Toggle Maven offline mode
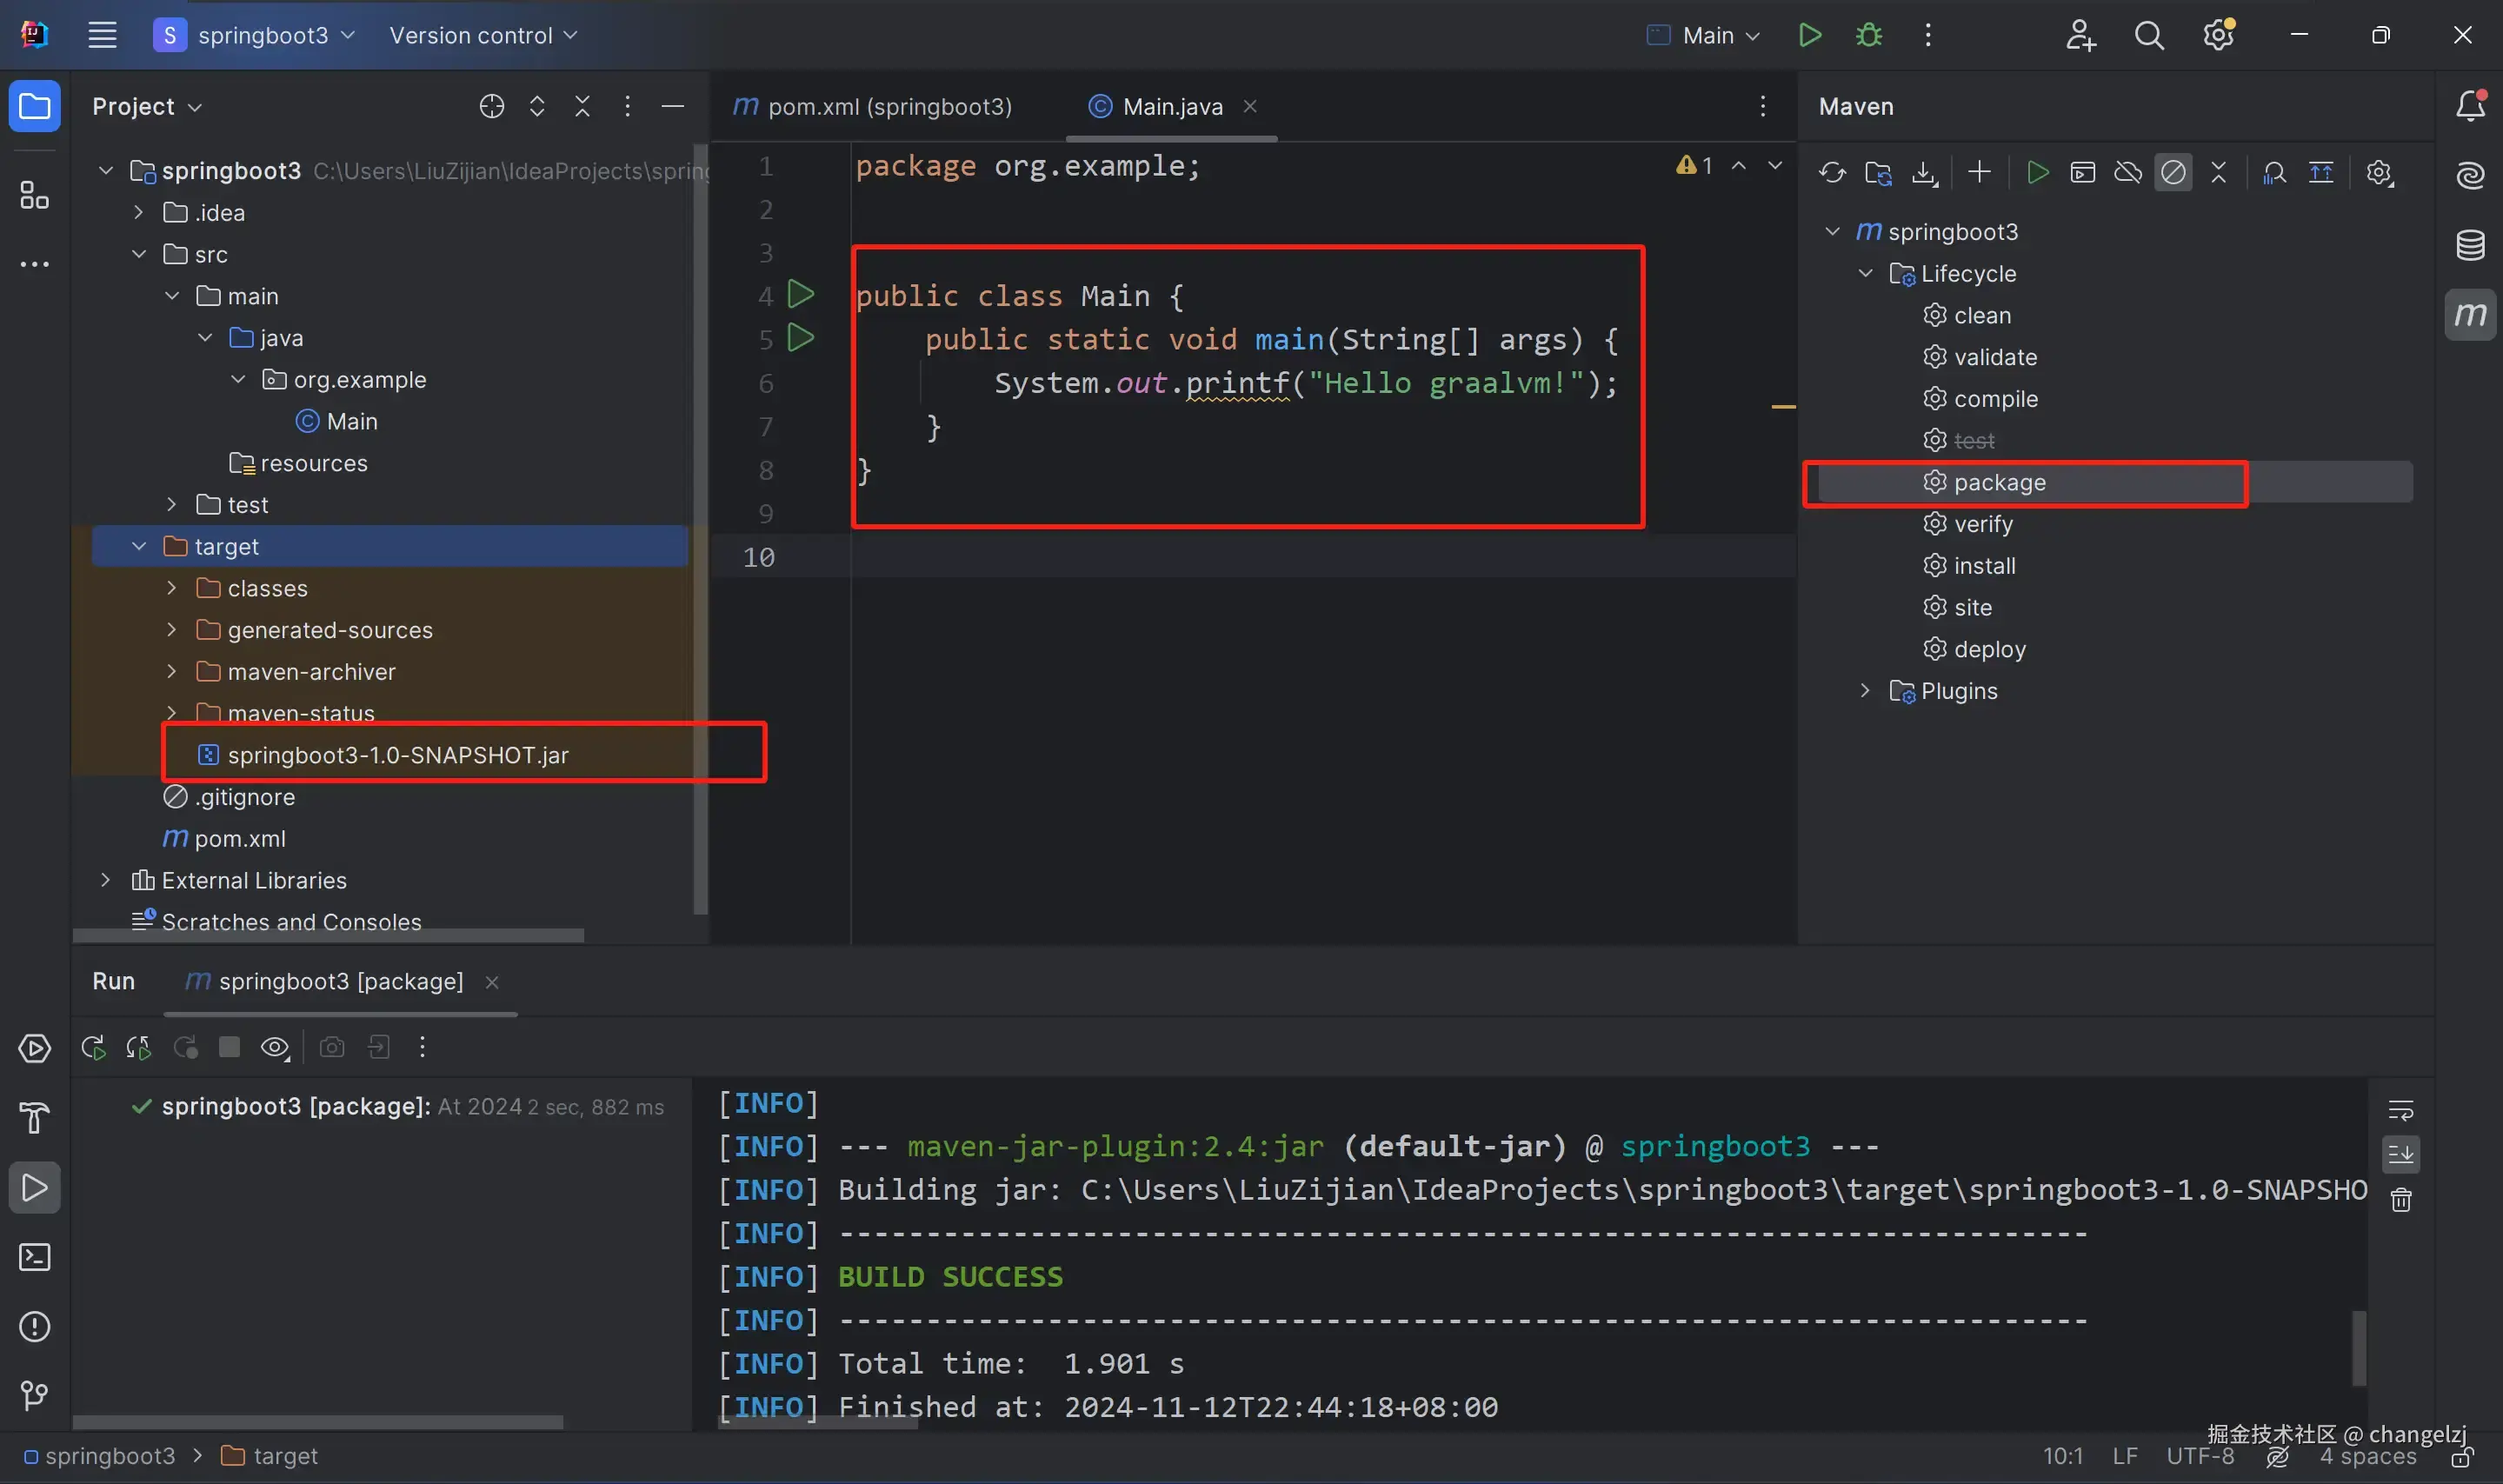 click(x=2127, y=173)
